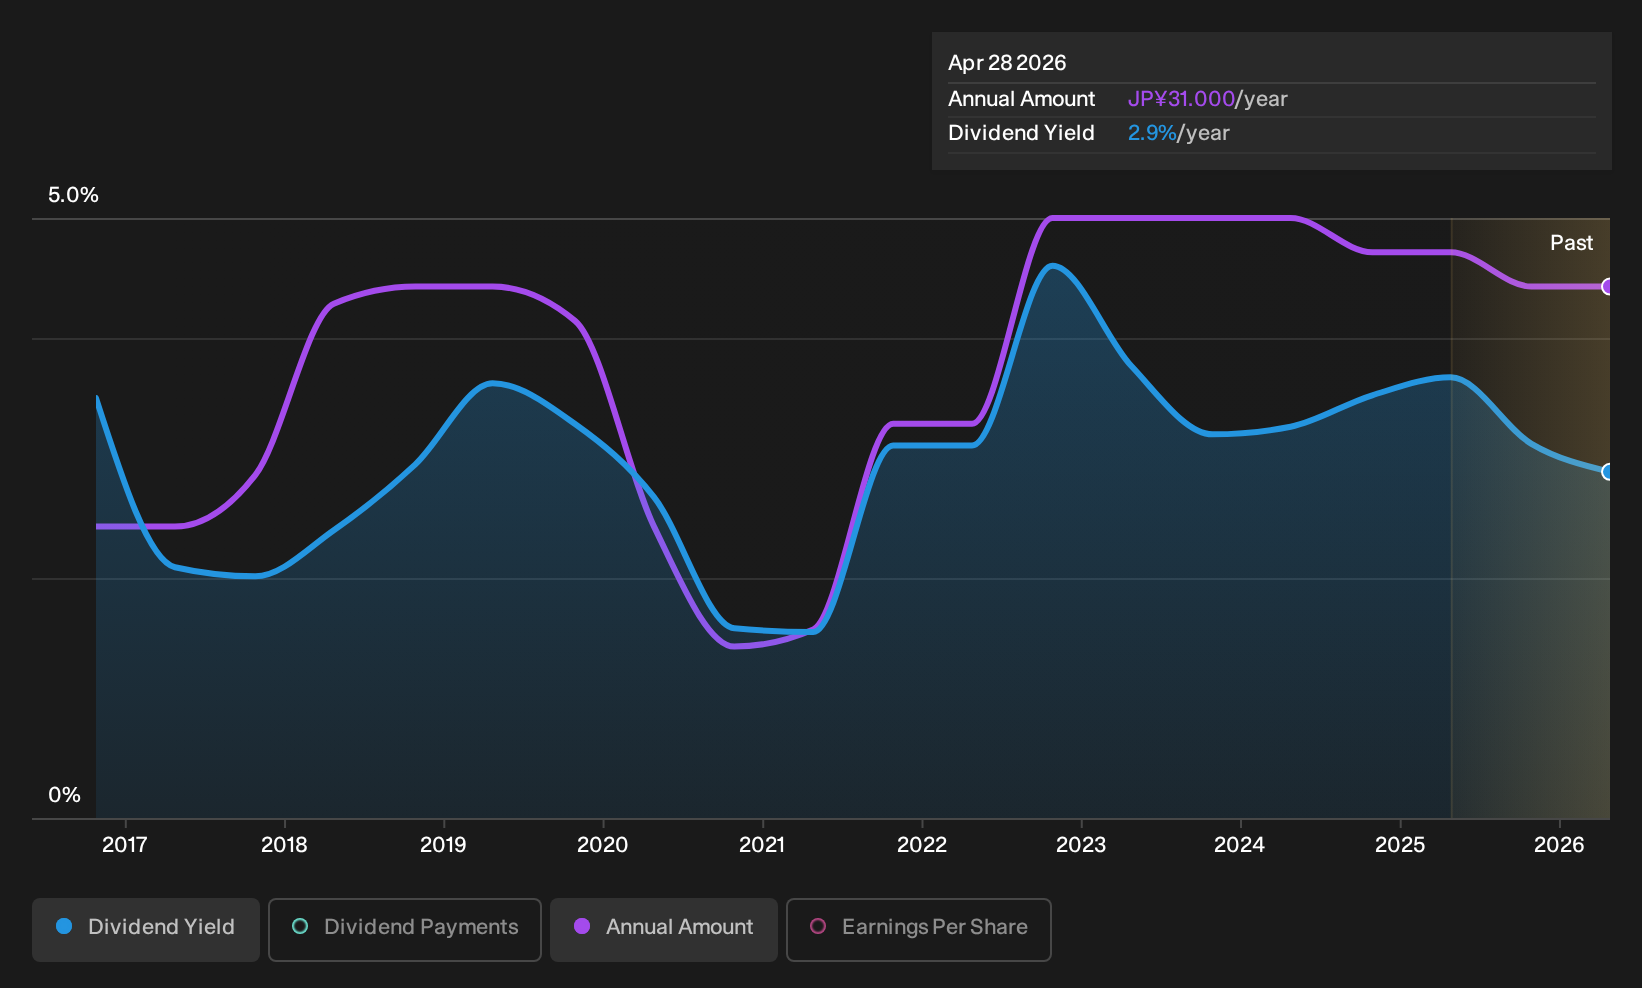The height and width of the screenshot is (988, 1642).
Task: Click the 2025 axis label
Action: point(1400,845)
